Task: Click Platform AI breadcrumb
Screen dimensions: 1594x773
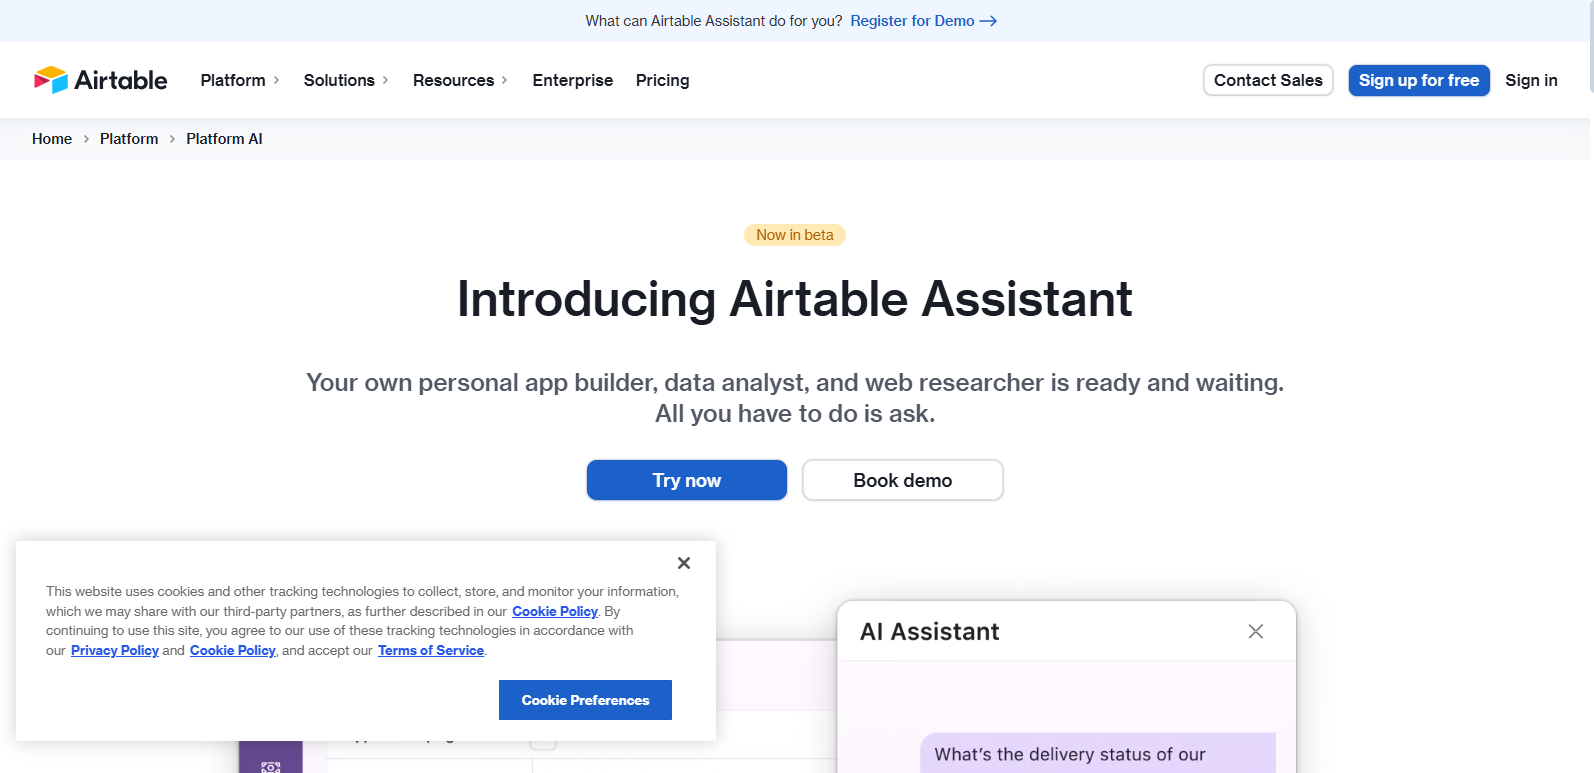Action: pyautogui.click(x=224, y=139)
